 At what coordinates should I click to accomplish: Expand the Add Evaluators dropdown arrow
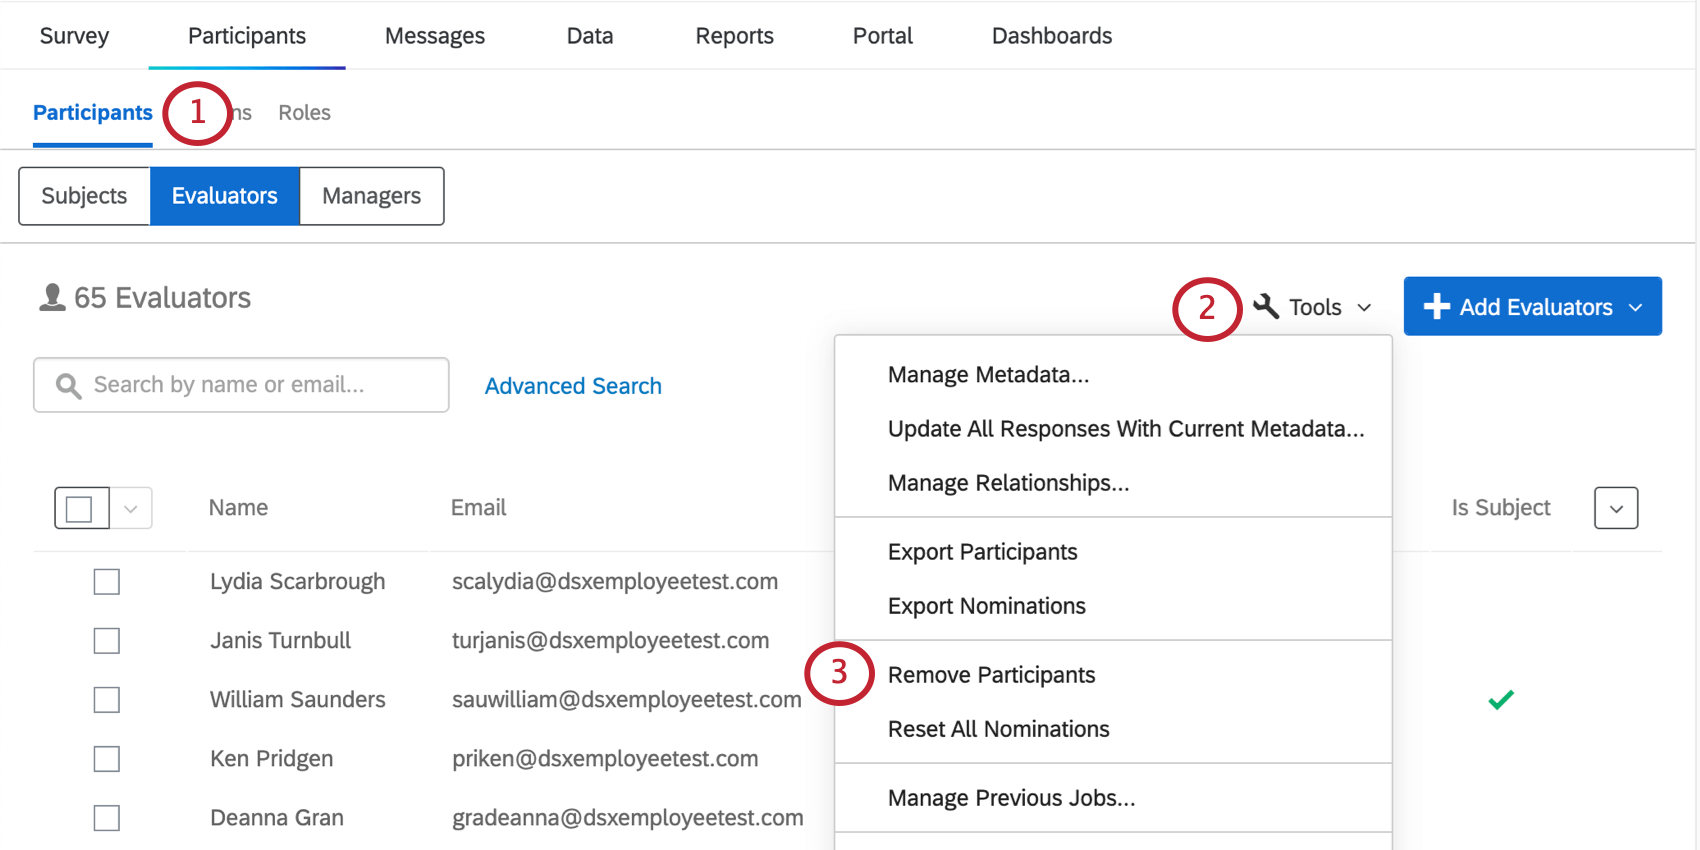pos(1636,307)
